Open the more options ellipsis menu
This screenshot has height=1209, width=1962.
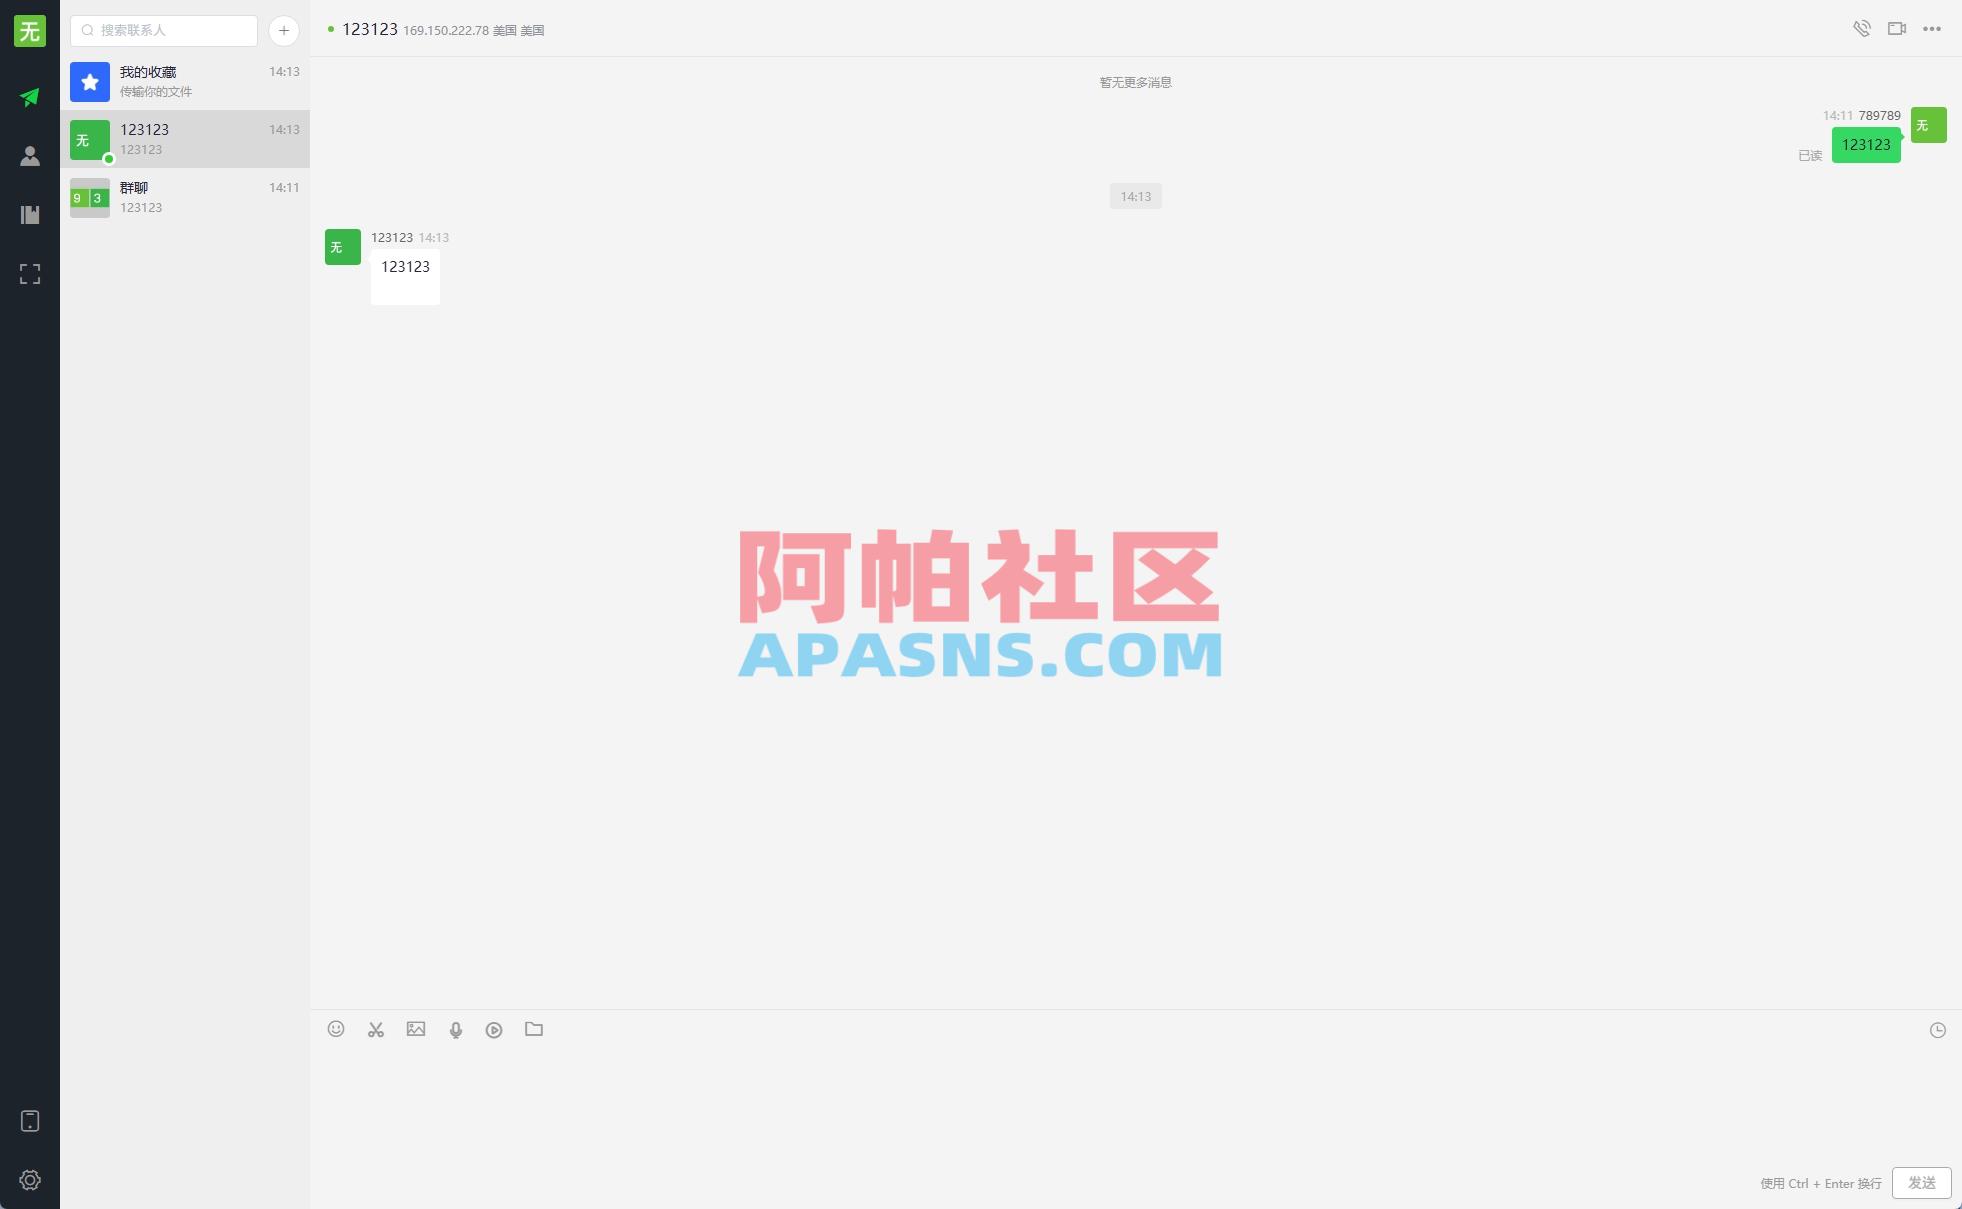(x=1932, y=29)
